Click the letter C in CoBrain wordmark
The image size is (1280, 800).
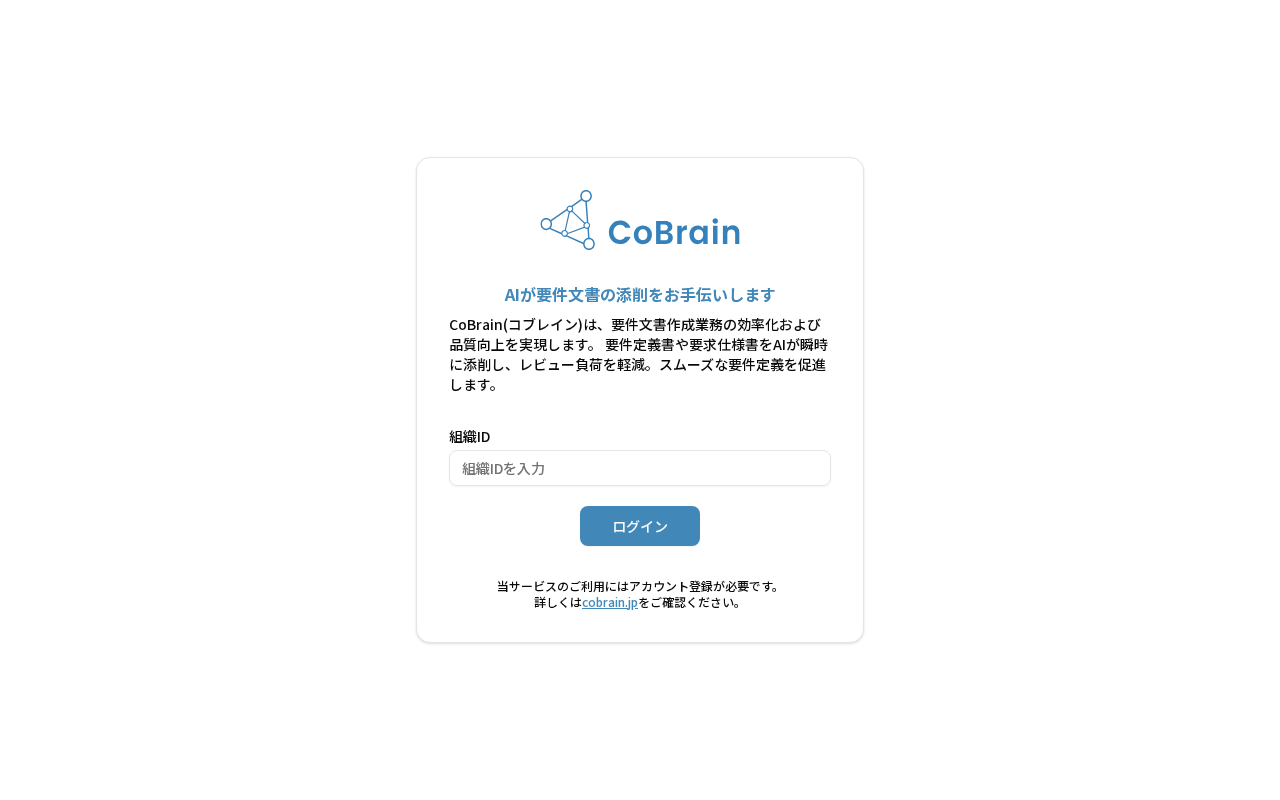(x=619, y=233)
